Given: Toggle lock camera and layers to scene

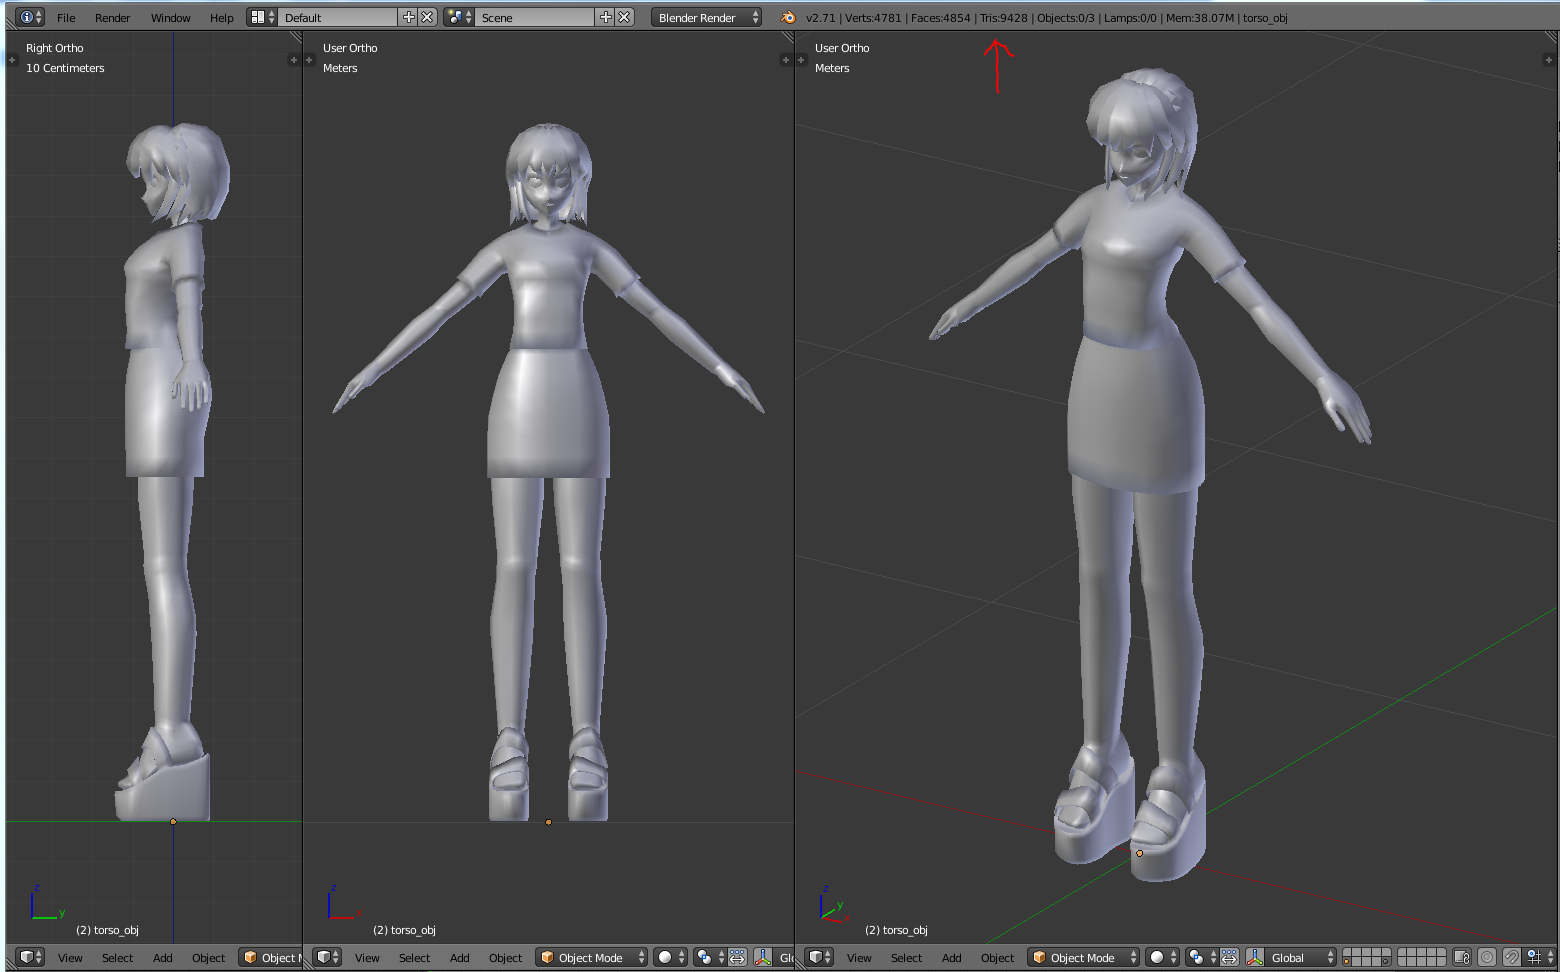Looking at the screenshot, I should 1462,957.
